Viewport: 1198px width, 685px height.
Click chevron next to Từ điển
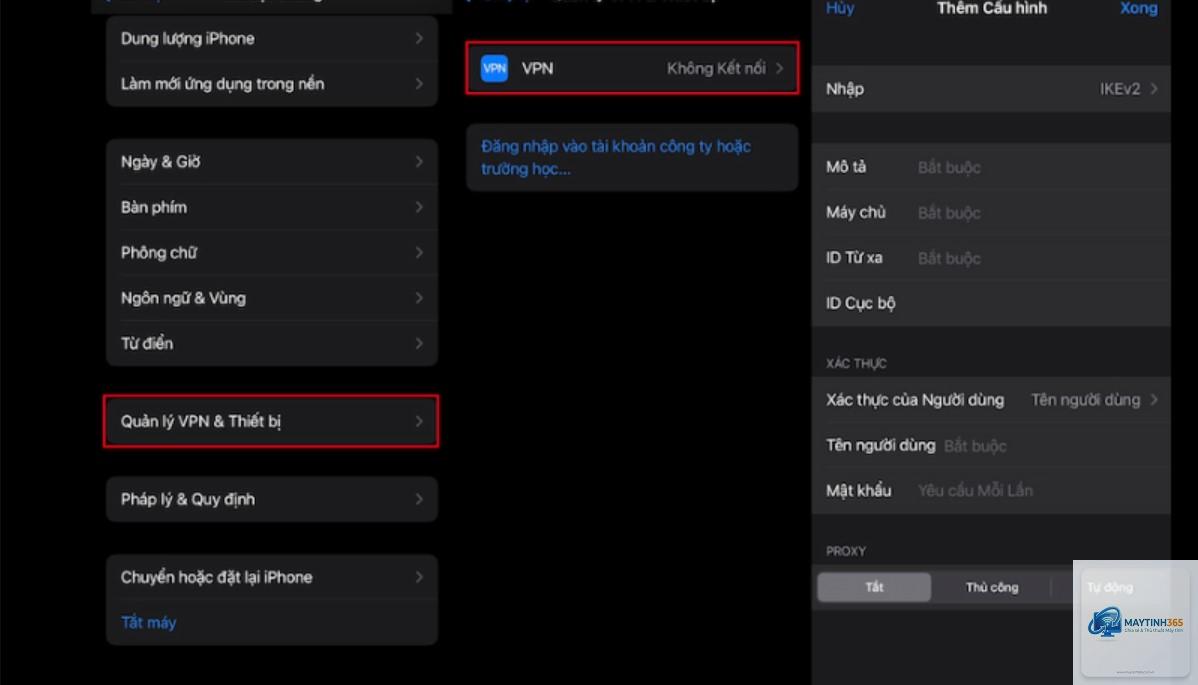[x=419, y=344]
